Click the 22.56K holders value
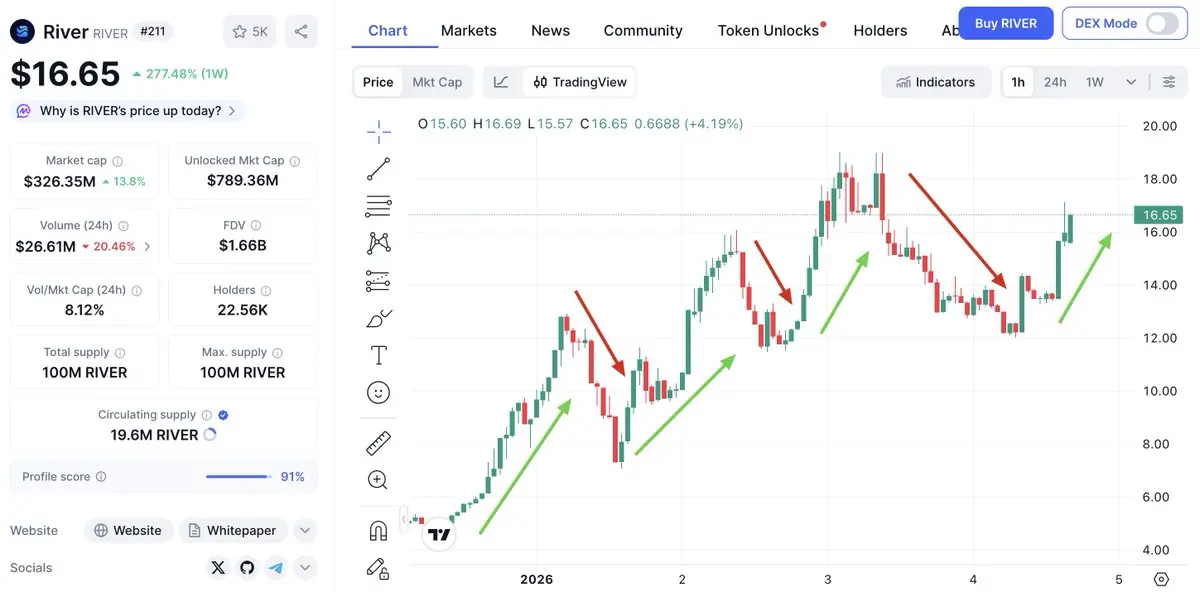 [x=243, y=310]
